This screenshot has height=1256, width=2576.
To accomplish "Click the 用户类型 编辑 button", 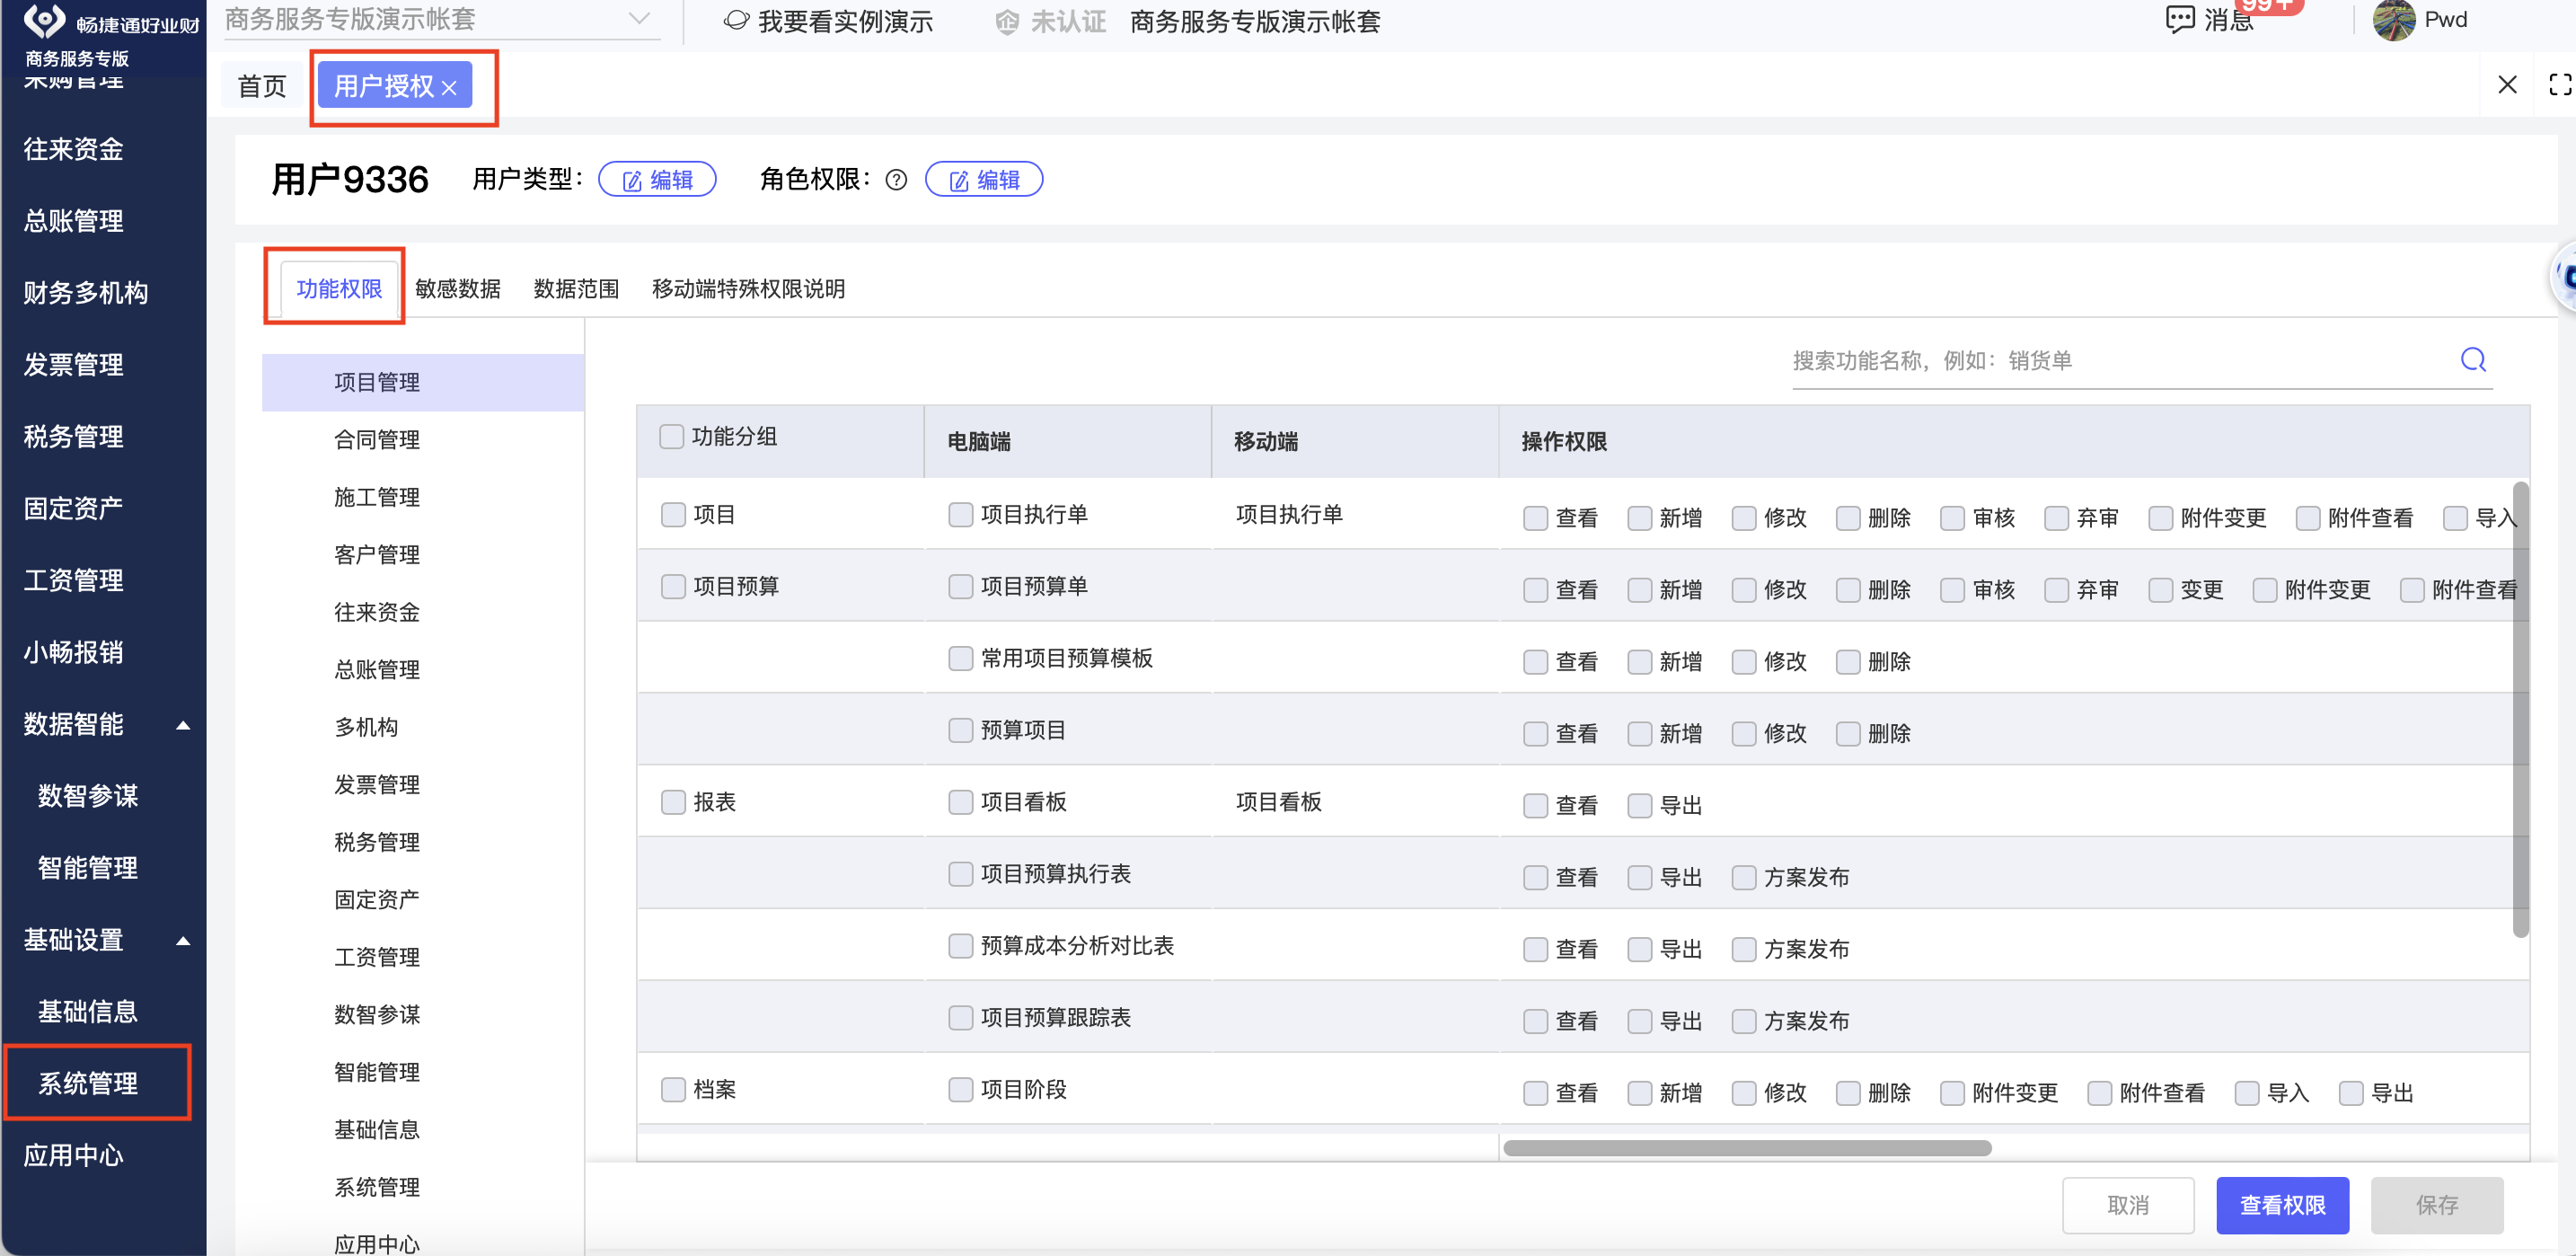I will point(657,180).
